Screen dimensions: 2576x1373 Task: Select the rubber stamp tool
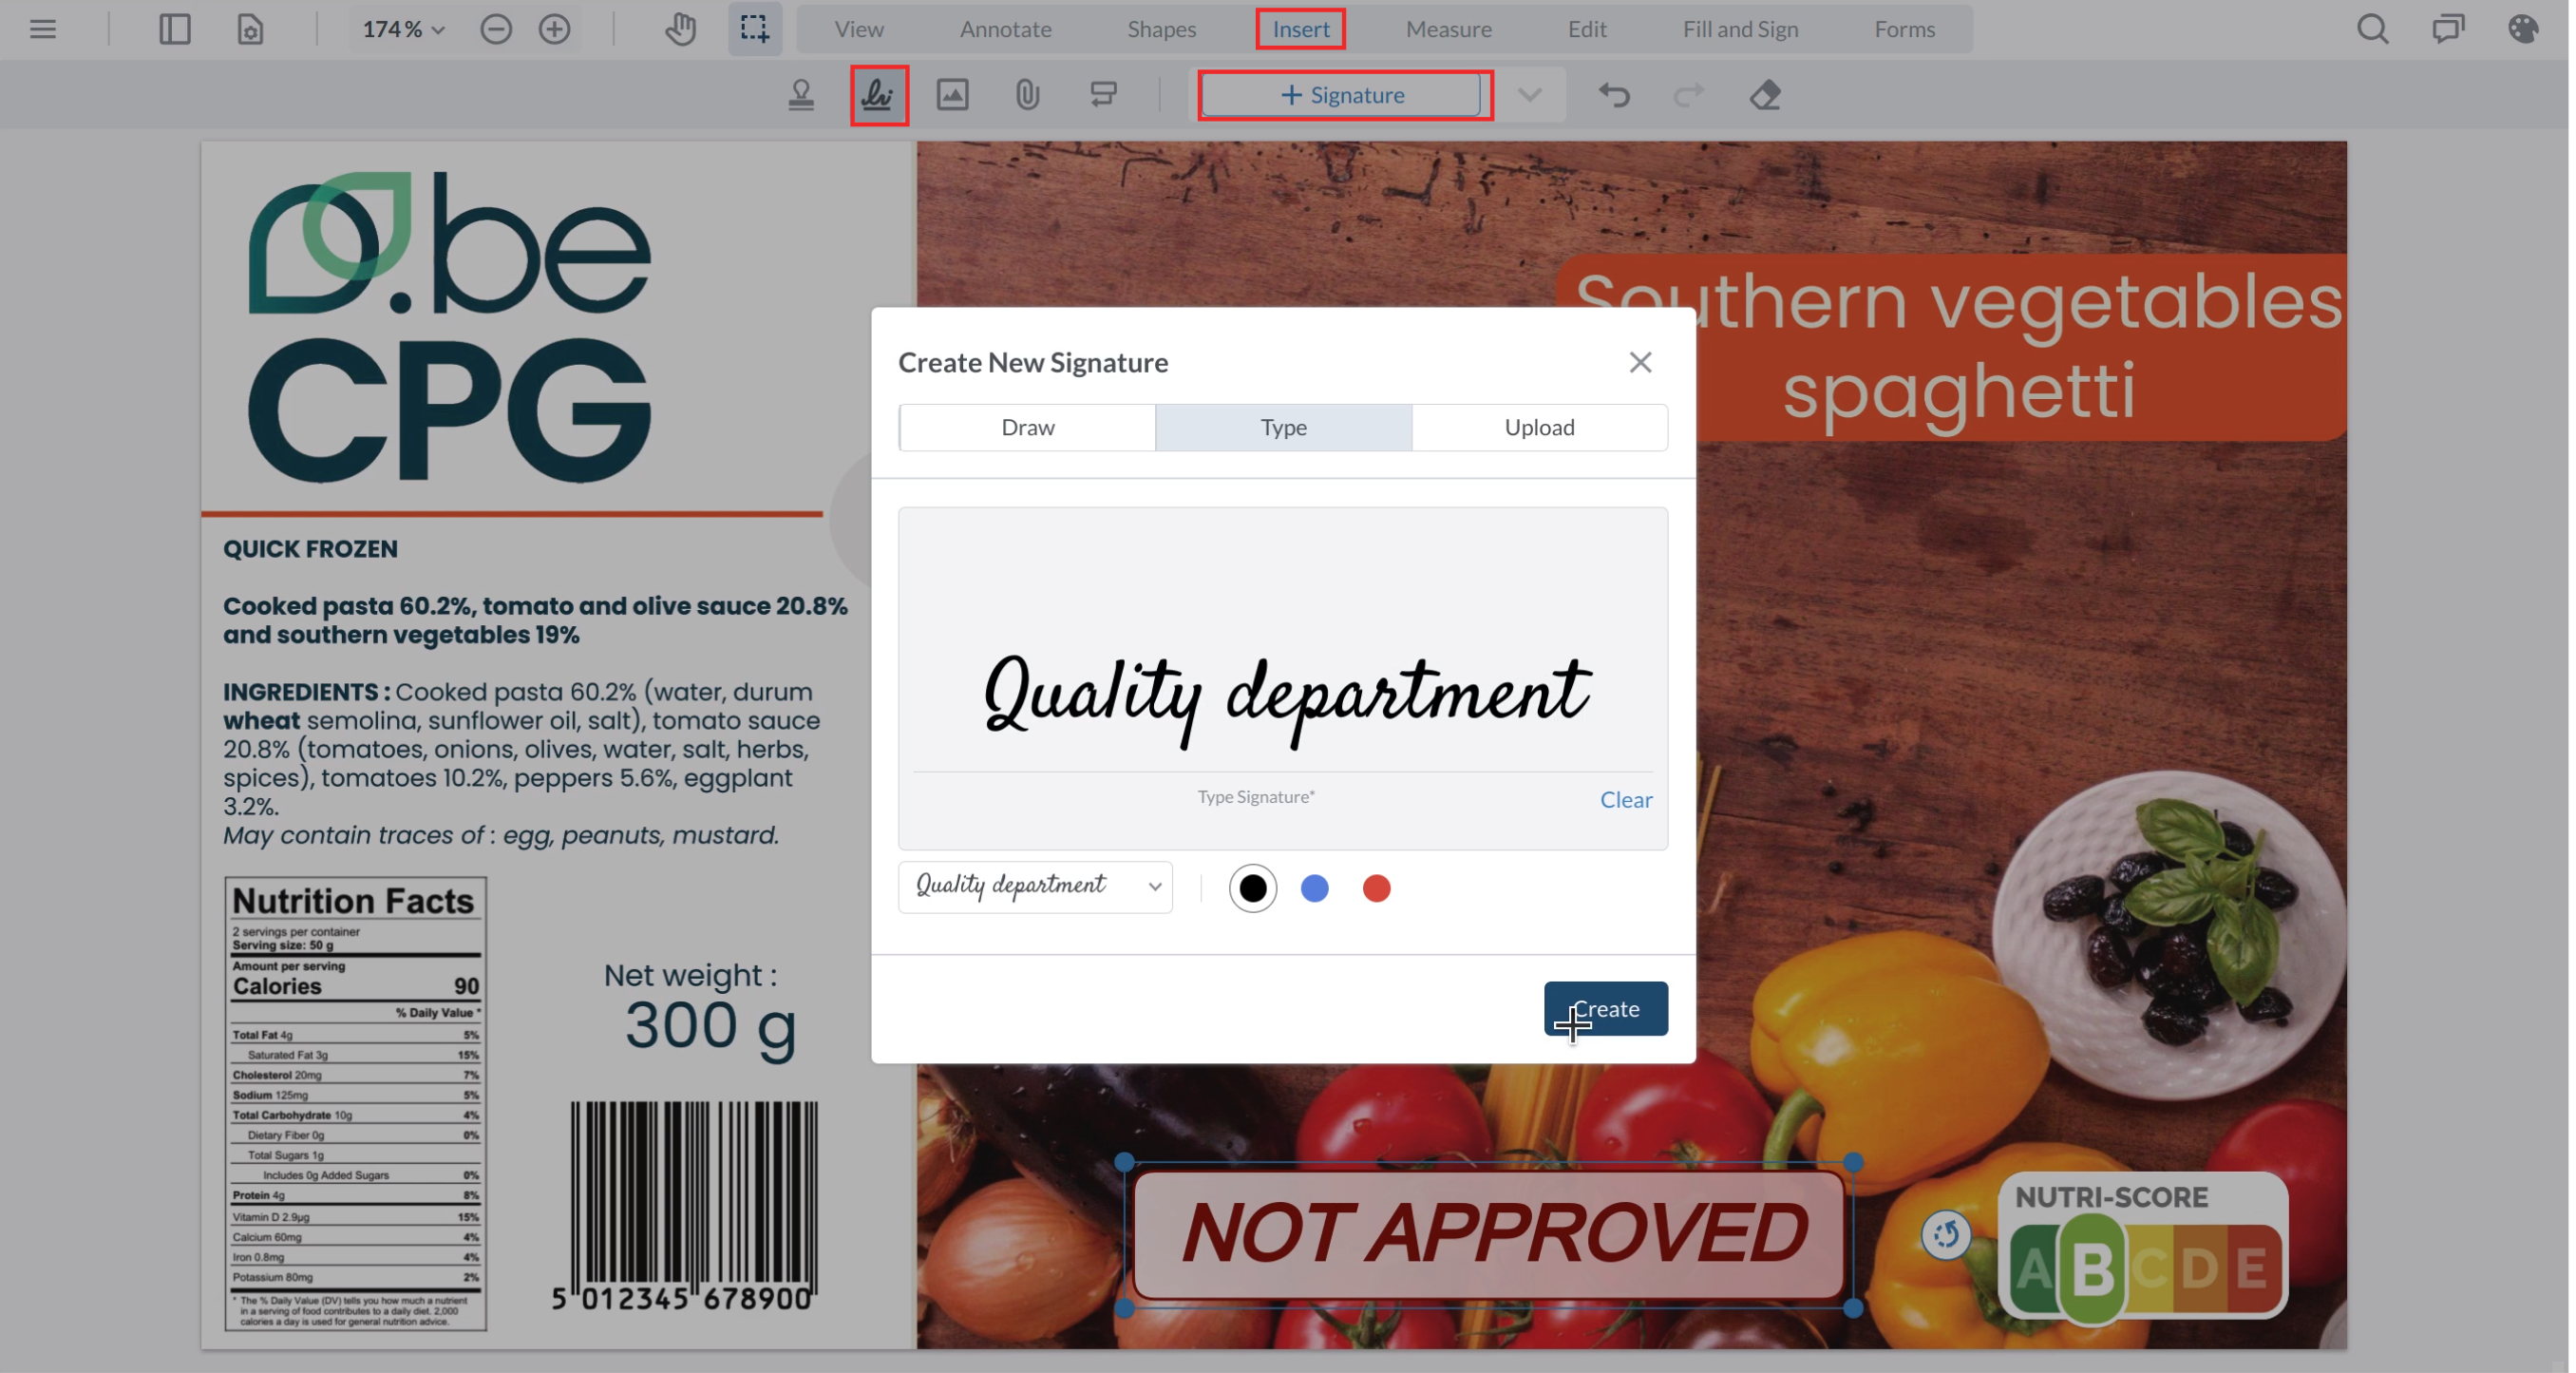click(x=801, y=95)
